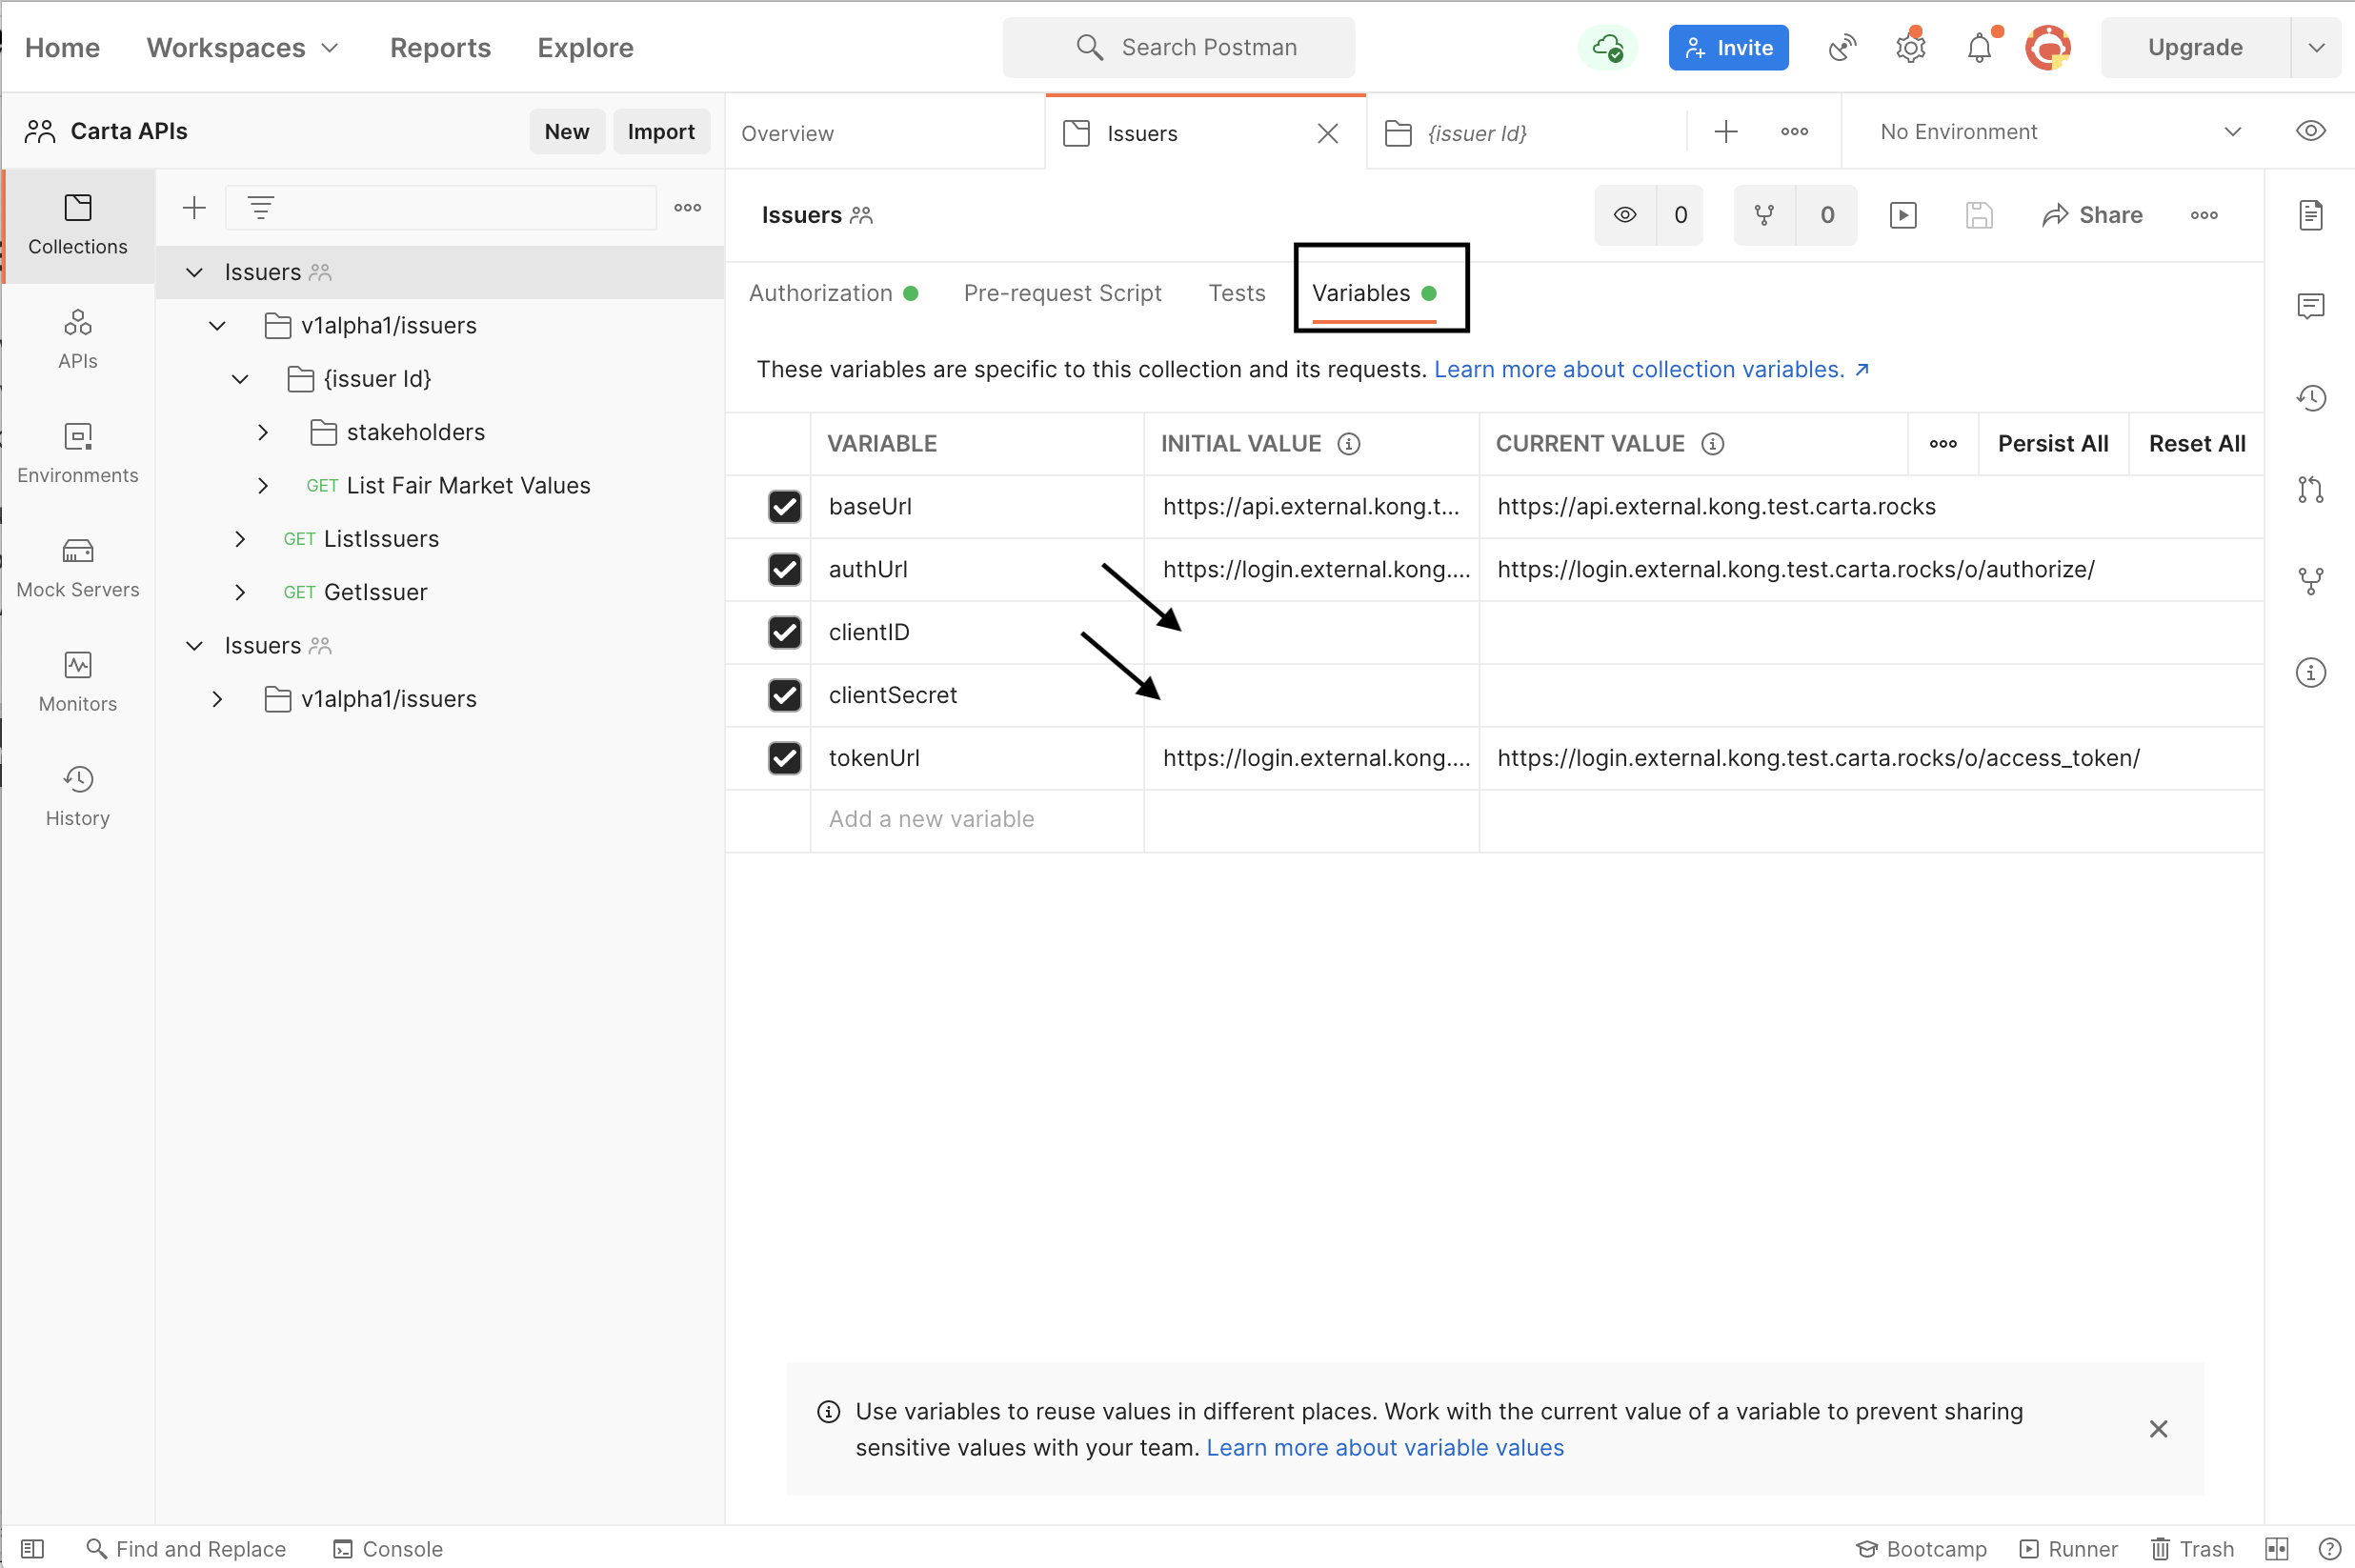Open the collection info icon in right sidebar
The image size is (2355, 1568).
tap(2311, 672)
